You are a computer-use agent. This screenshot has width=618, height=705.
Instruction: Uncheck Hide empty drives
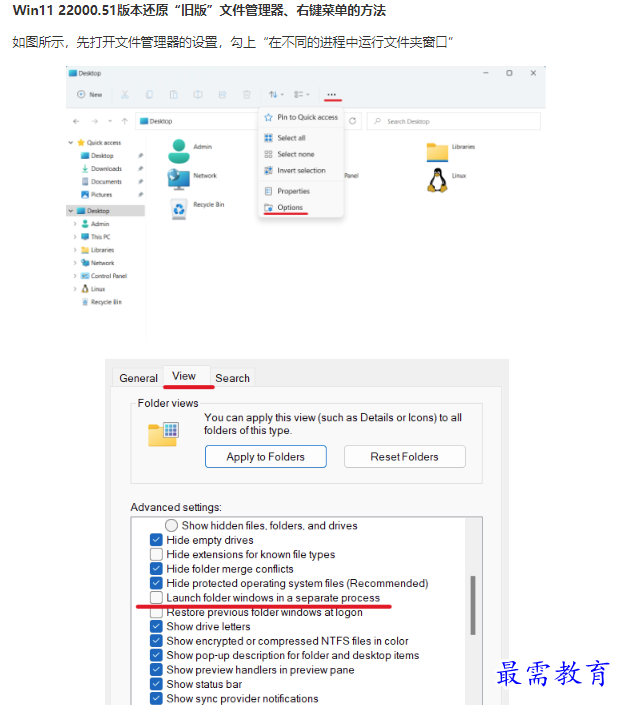[x=156, y=540]
